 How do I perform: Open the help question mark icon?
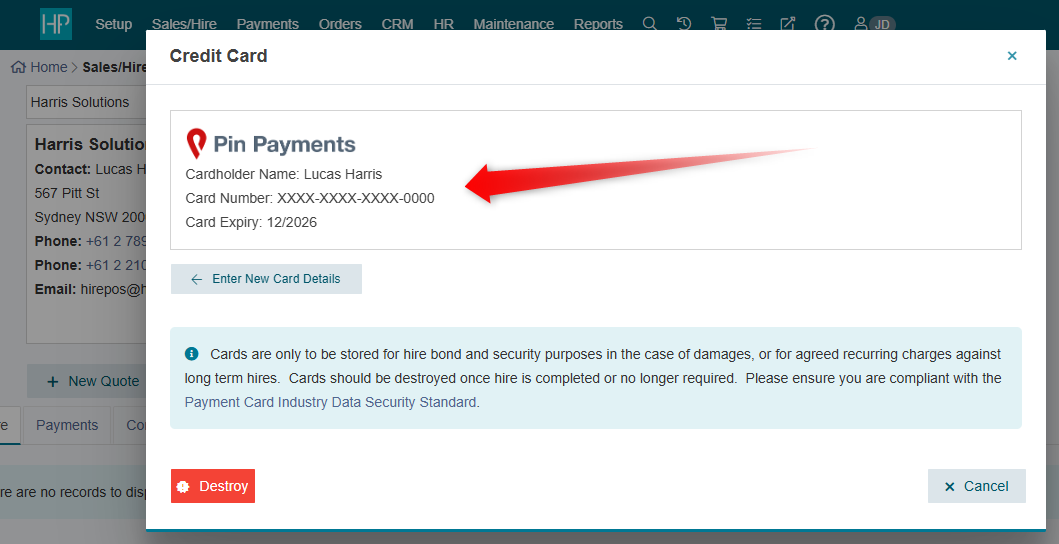coord(825,24)
